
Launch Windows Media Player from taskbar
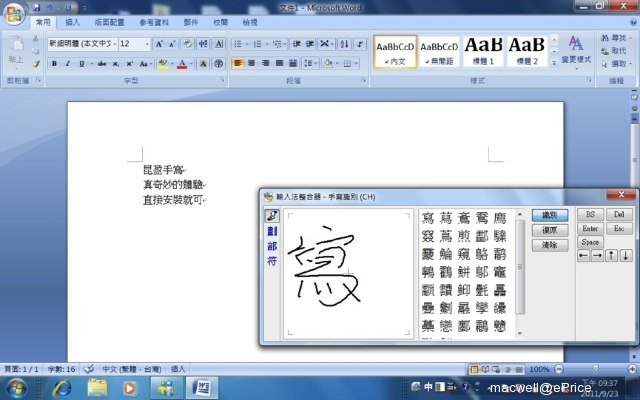coord(129,388)
